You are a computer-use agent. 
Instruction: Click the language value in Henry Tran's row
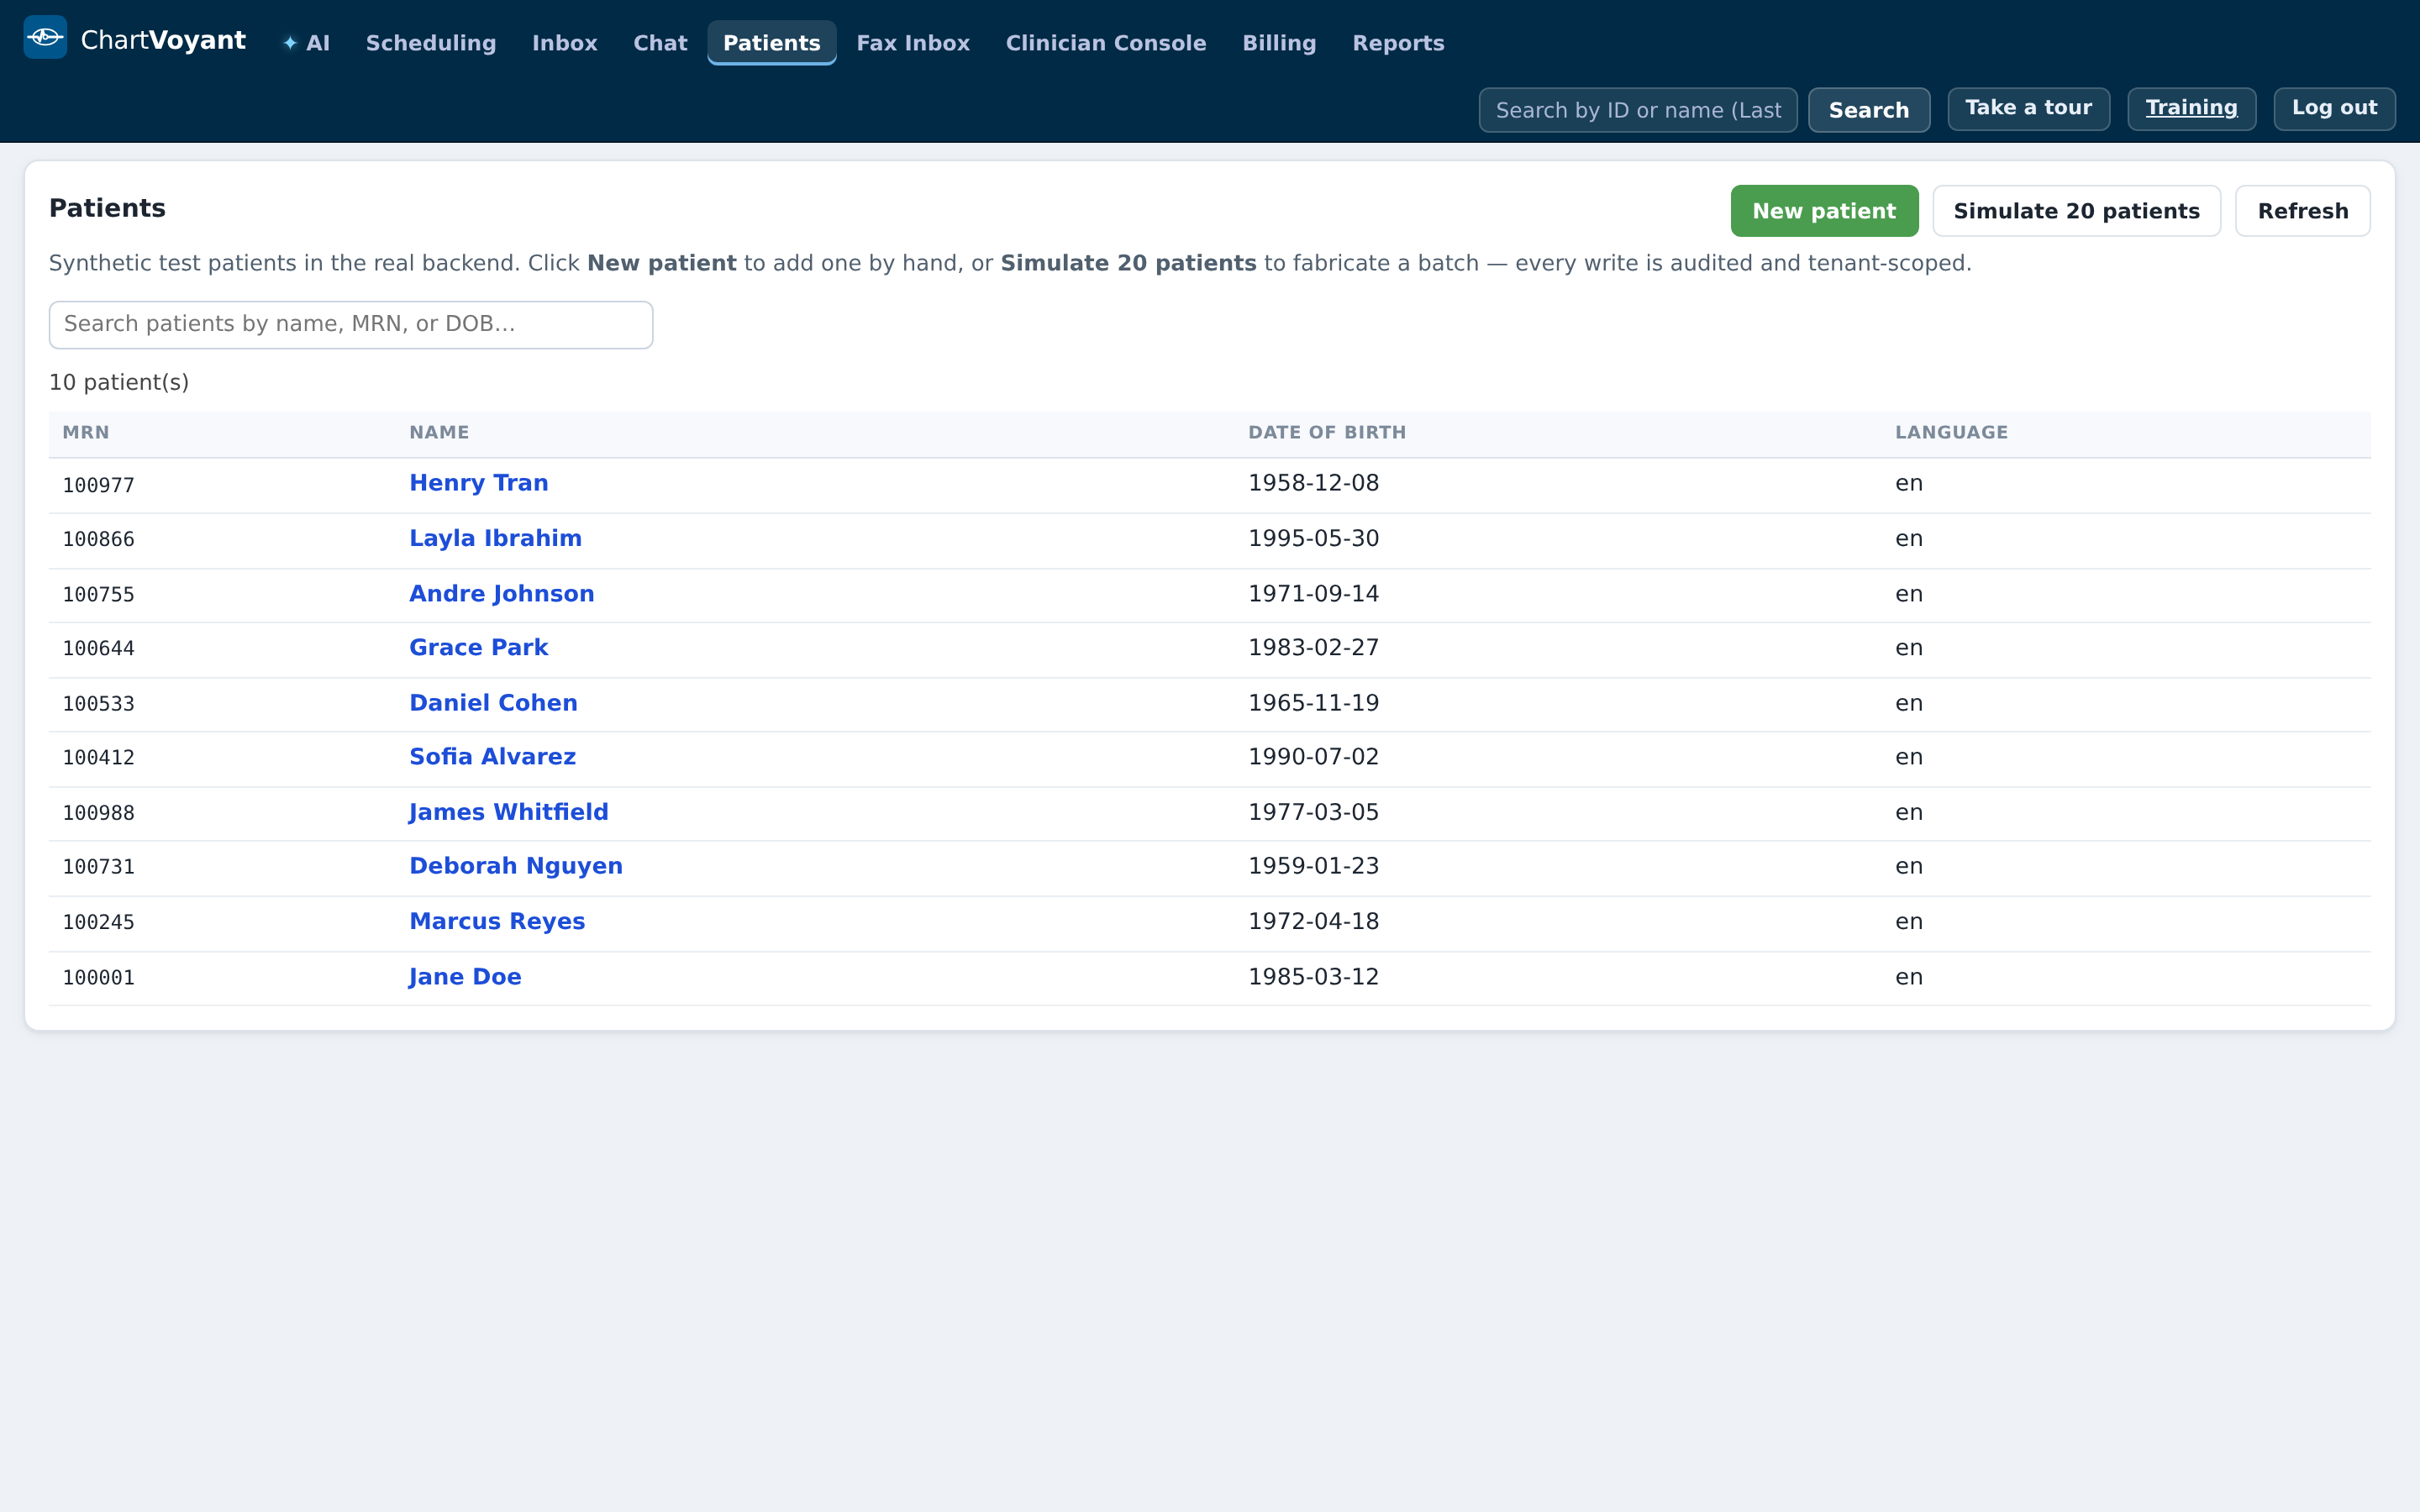1909,484
